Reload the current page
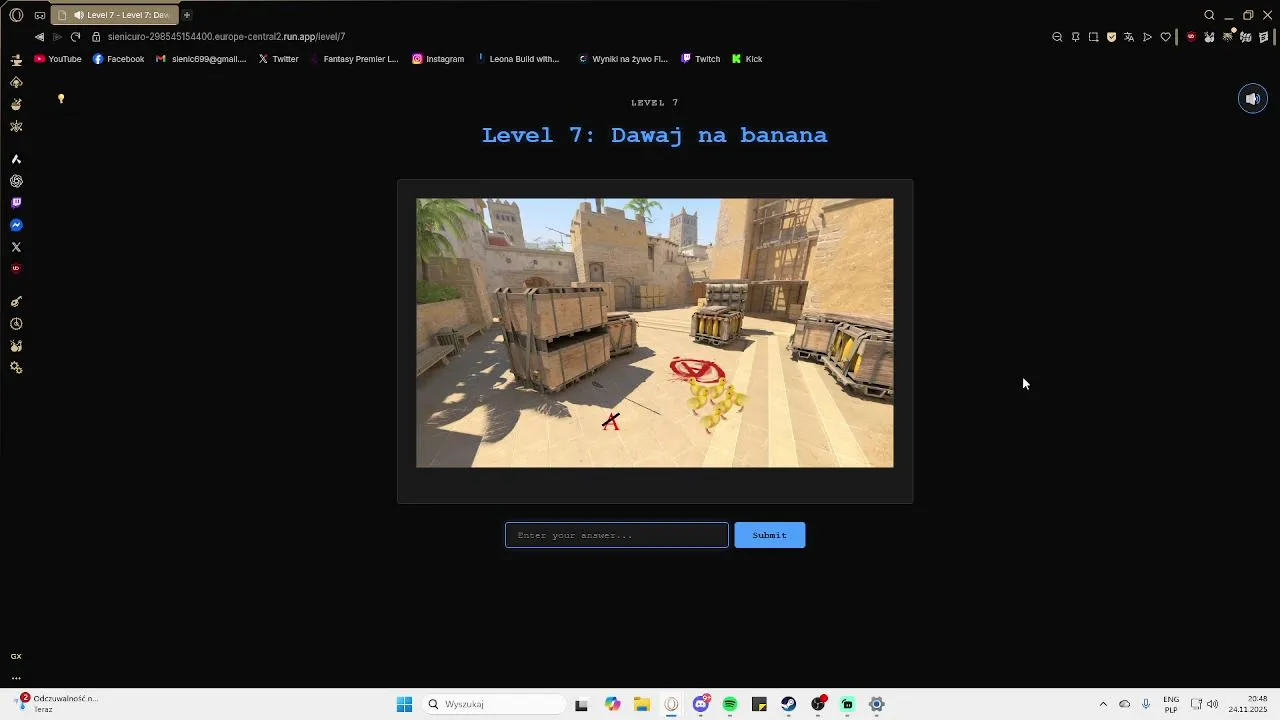The width and height of the screenshot is (1280, 720). pos(75,37)
